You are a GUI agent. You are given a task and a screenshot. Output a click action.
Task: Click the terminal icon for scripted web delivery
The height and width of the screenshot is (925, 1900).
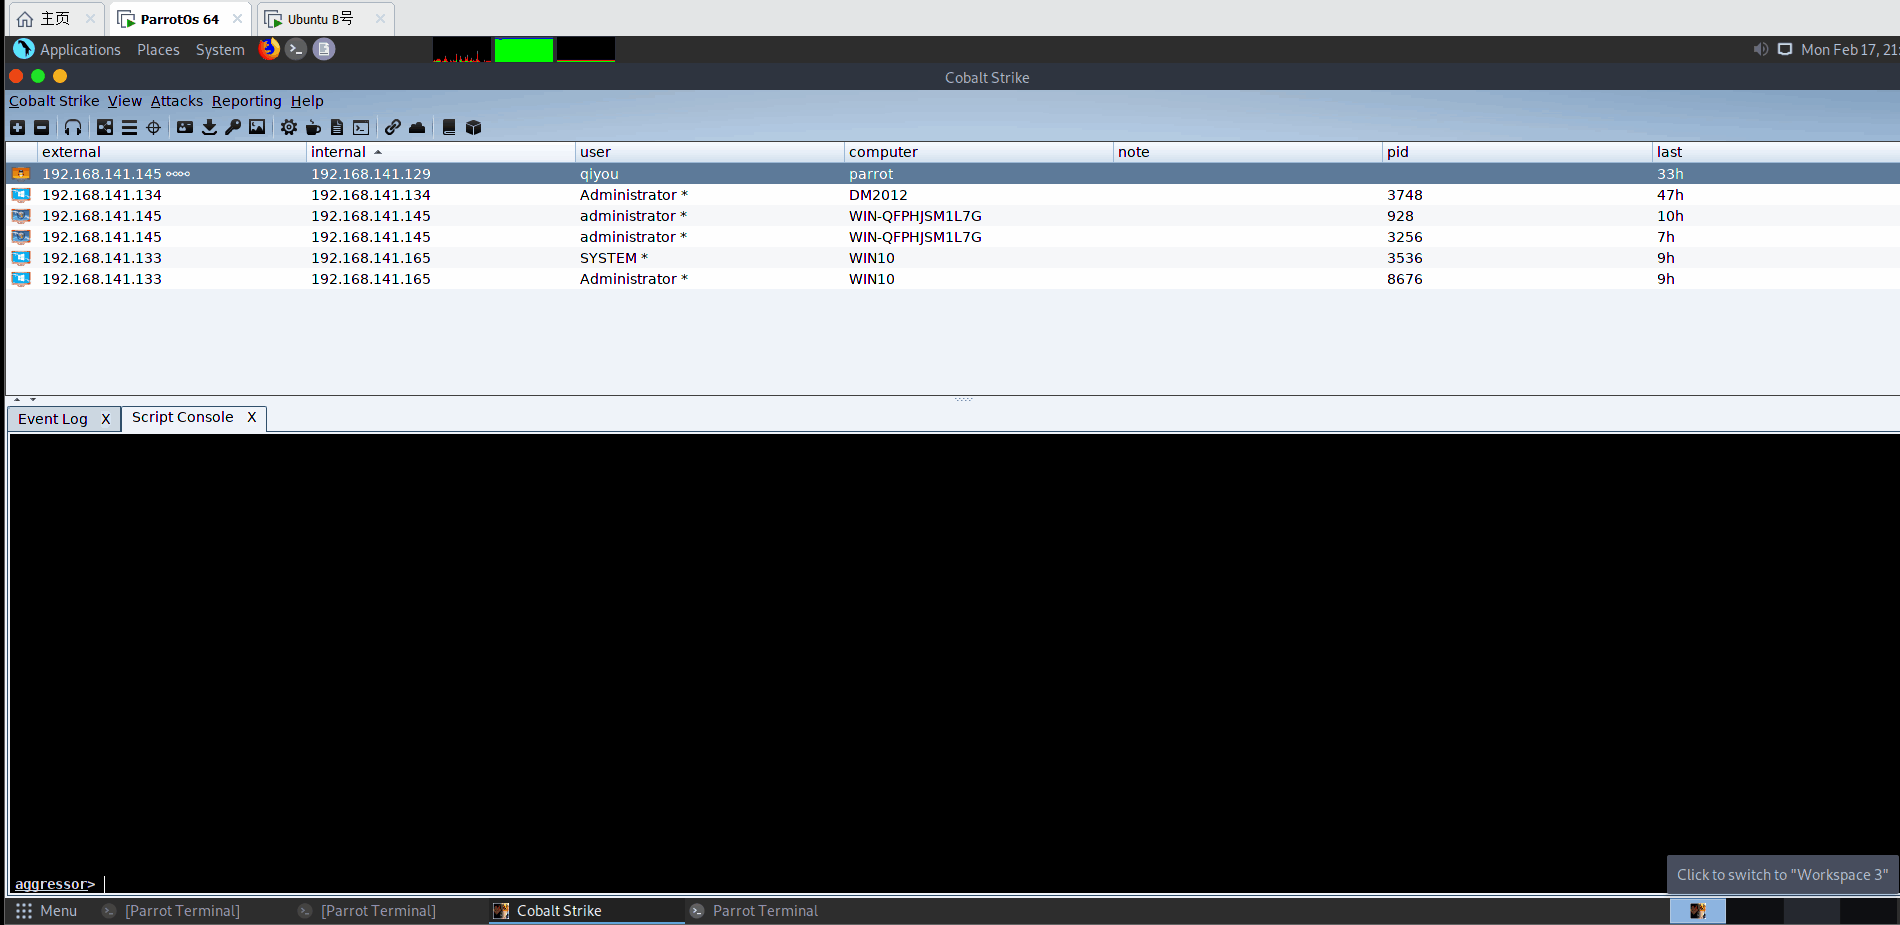pyautogui.click(x=361, y=127)
